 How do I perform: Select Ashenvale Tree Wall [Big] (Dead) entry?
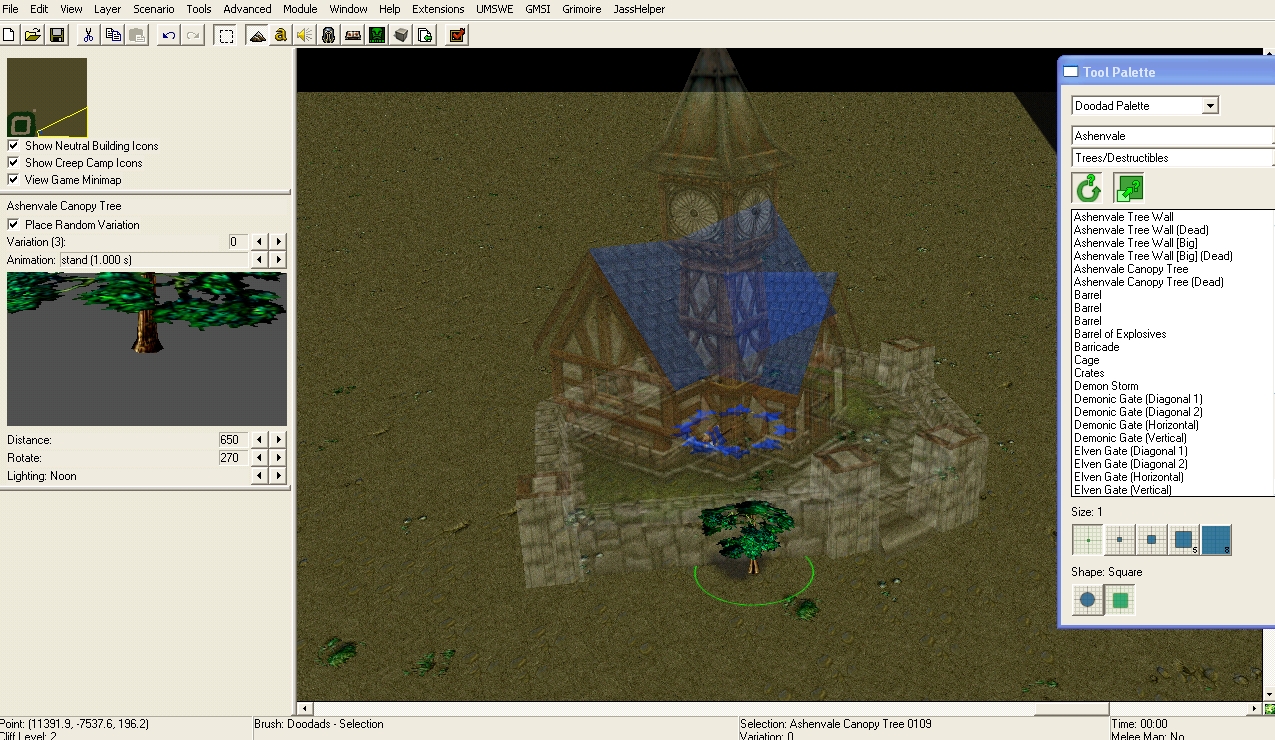pyautogui.click(x=1153, y=256)
